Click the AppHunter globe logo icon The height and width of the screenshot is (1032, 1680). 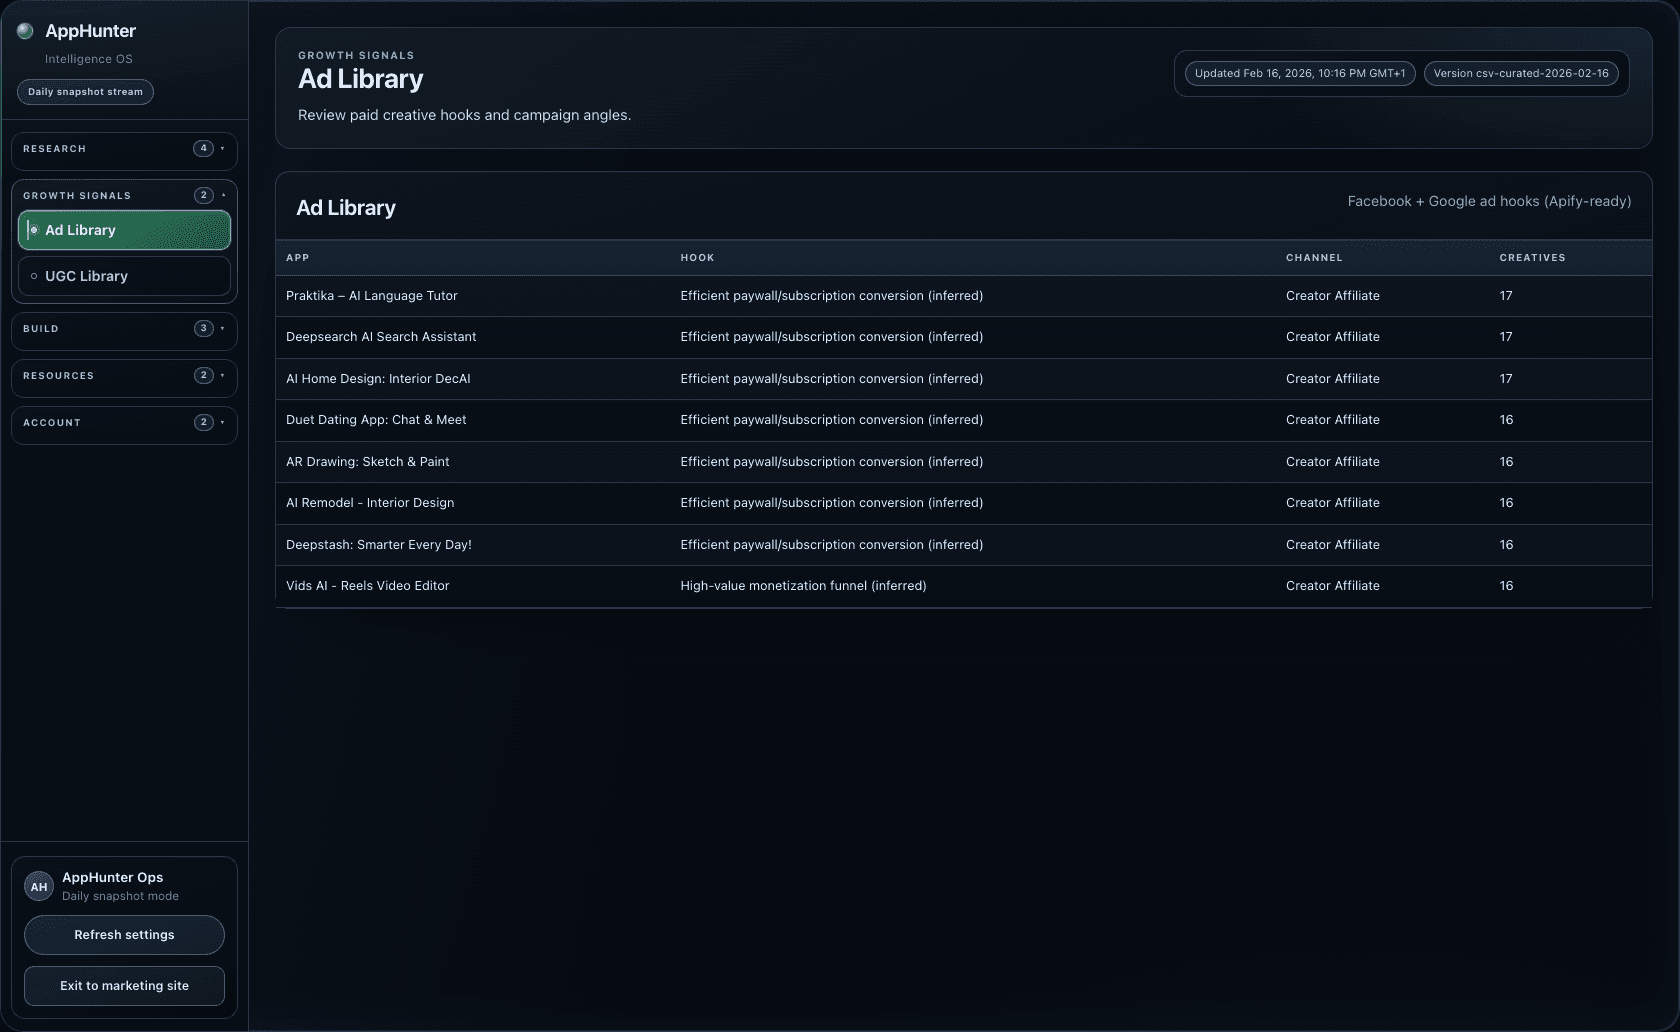pyautogui.click(x=24, y=31)
